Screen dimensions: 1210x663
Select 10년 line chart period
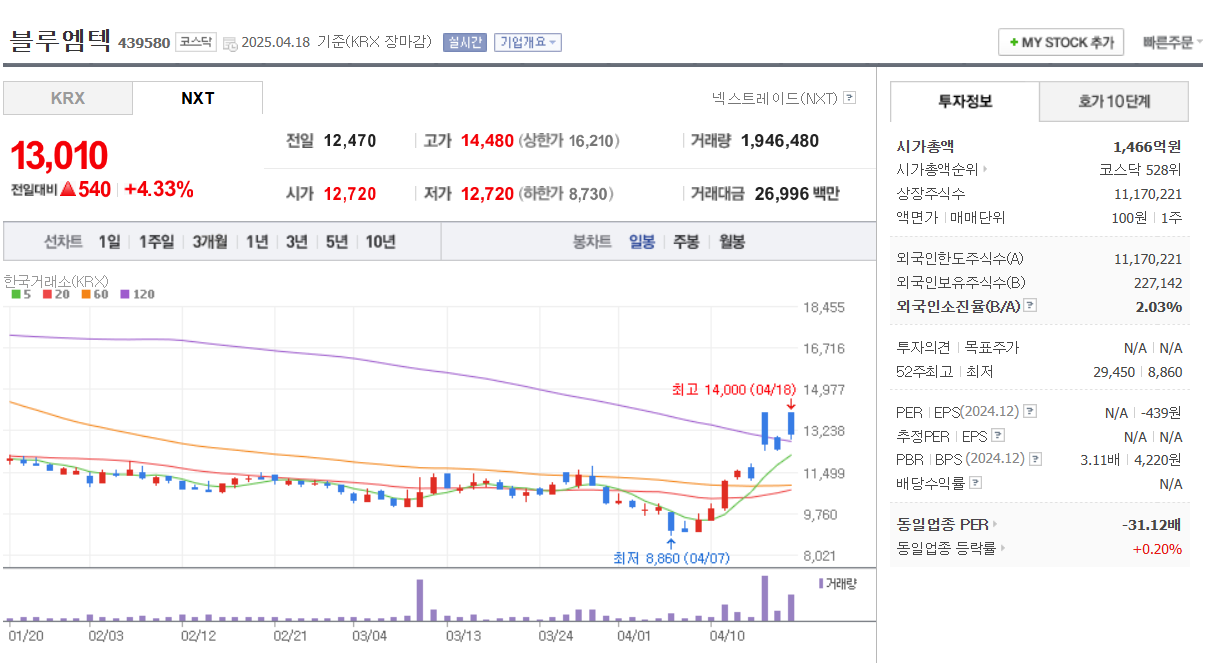click(x=381, y=242)
